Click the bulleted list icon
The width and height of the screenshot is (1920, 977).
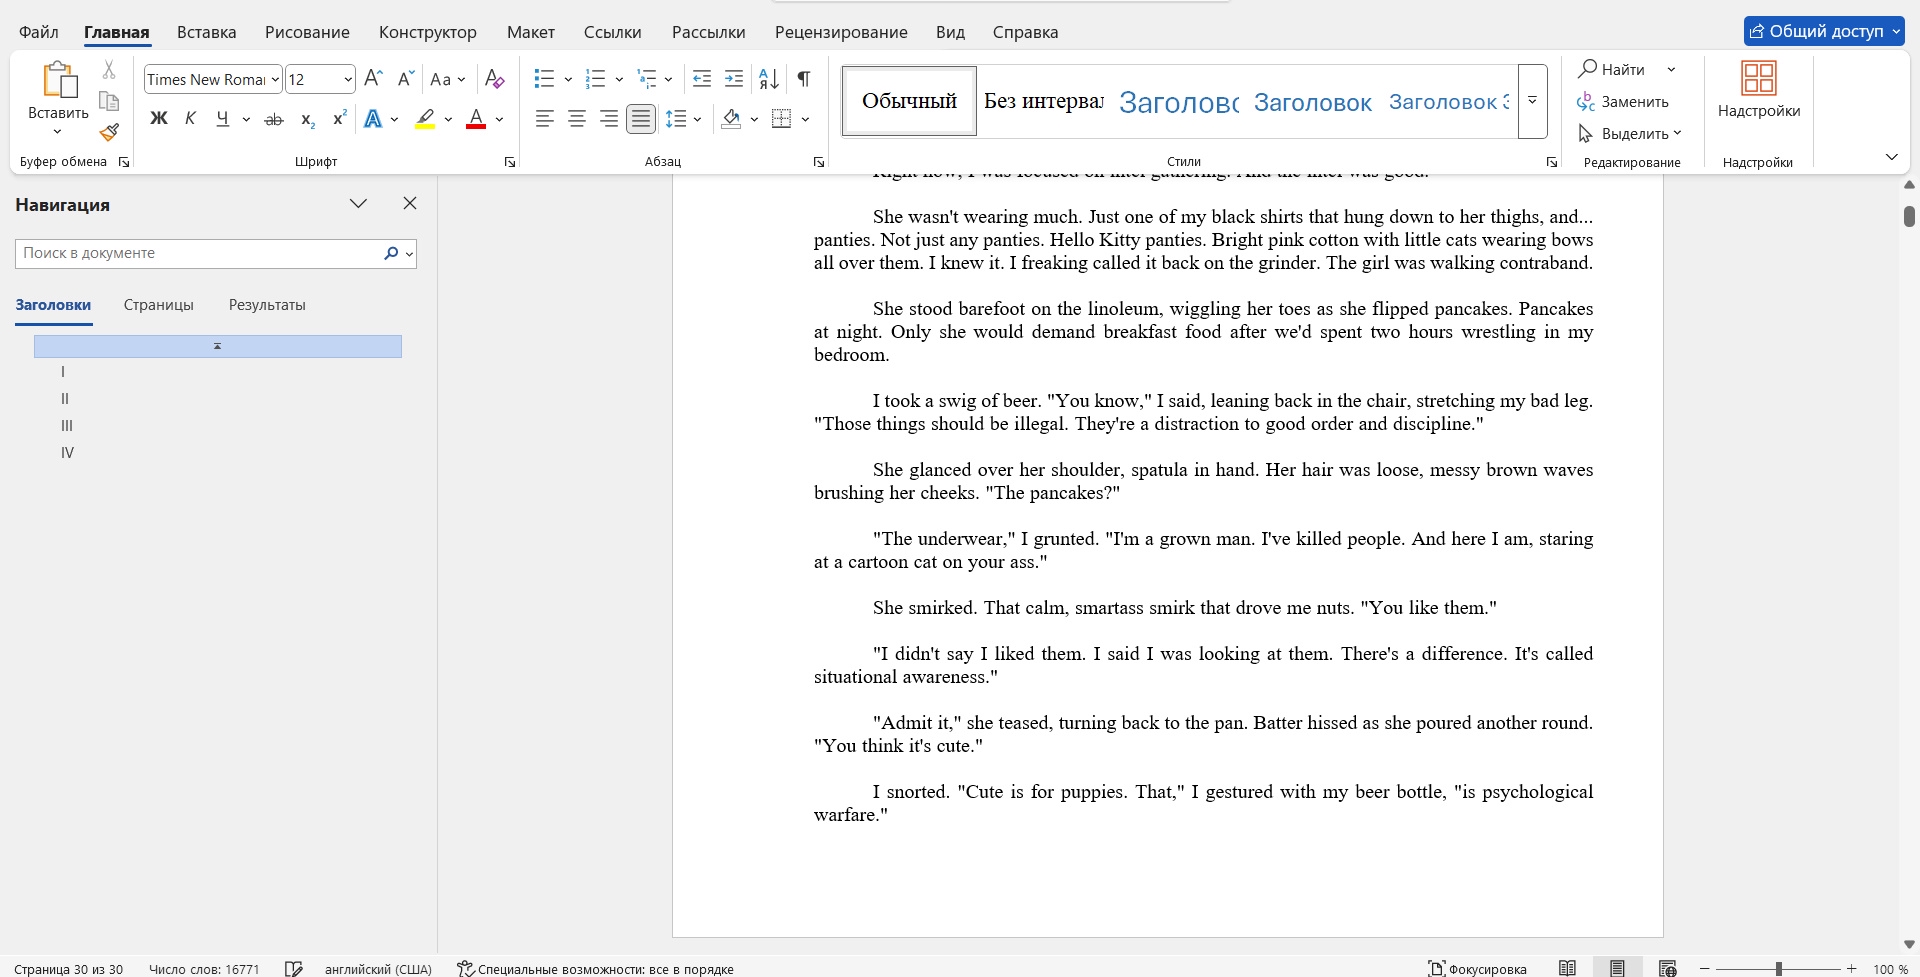pyautogui.click(x=544, y=79)
